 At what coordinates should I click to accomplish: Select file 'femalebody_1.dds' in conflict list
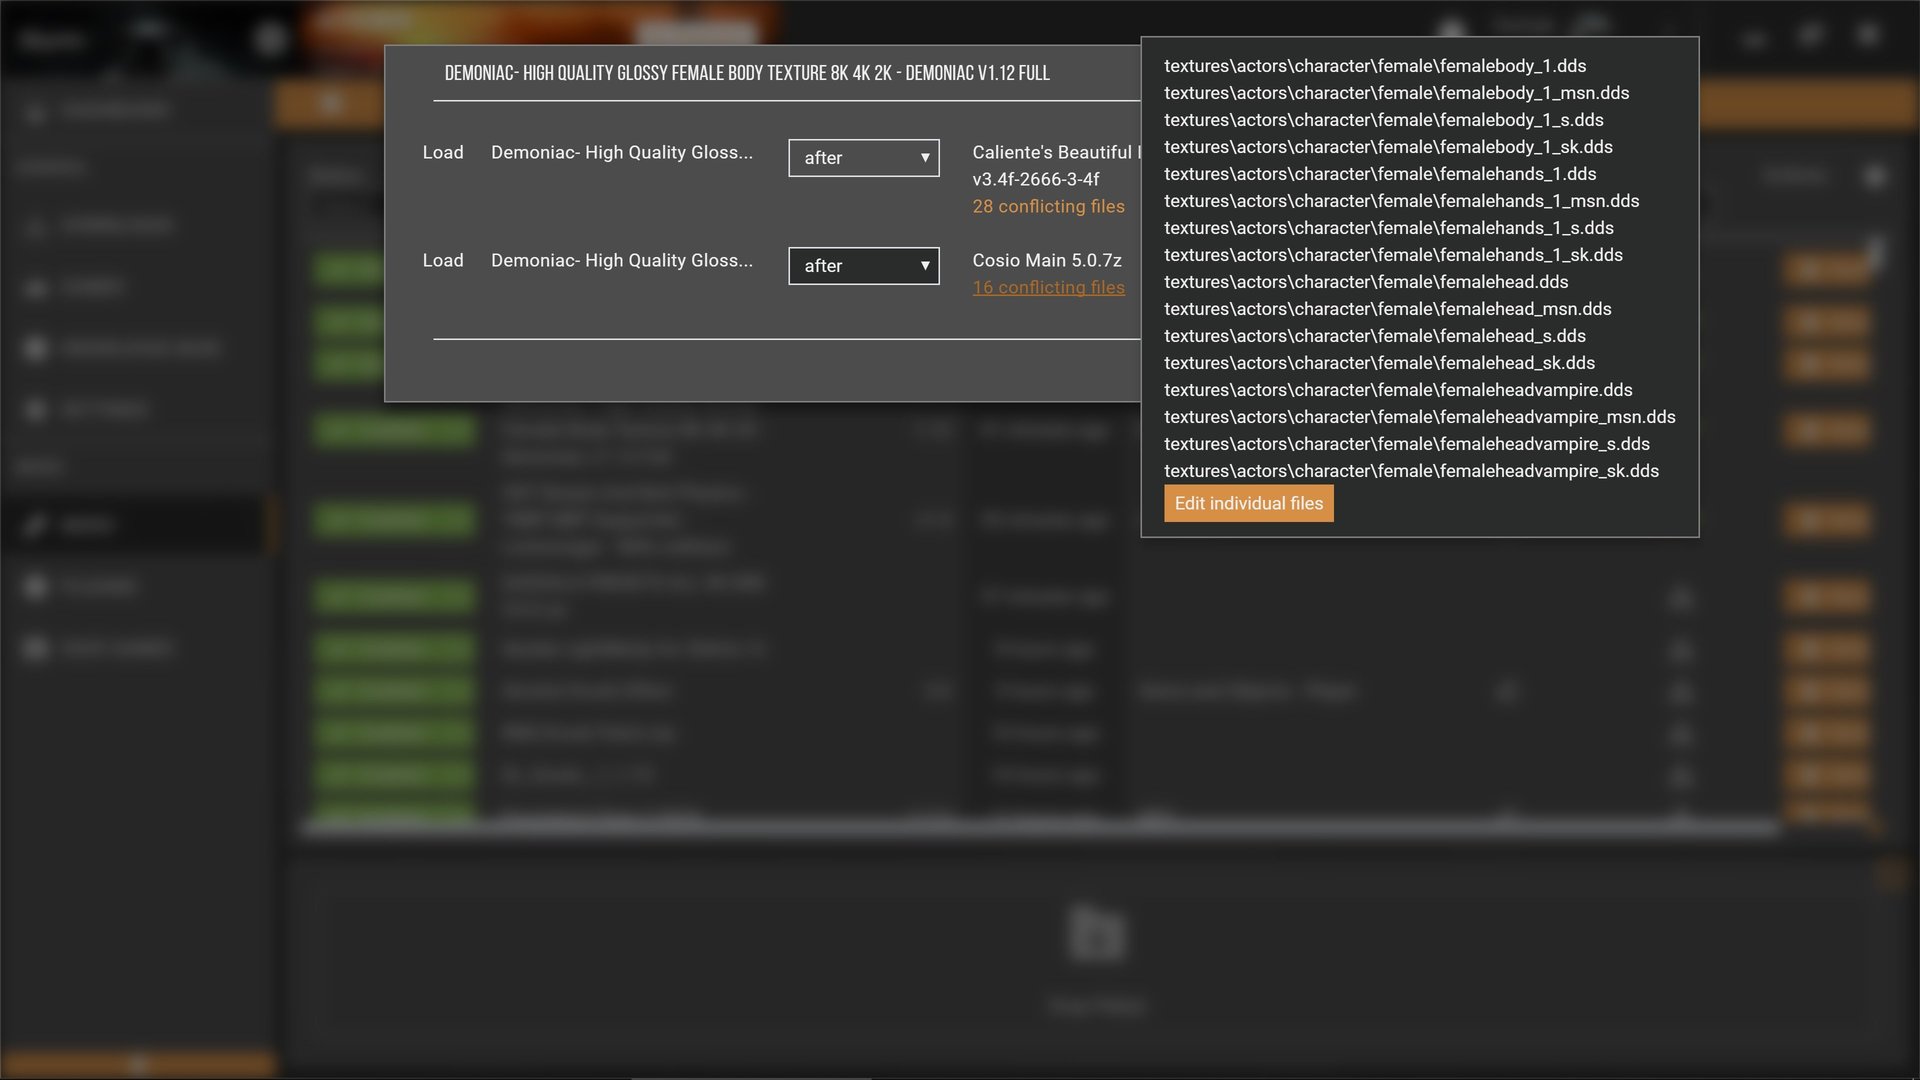coord(1375,66)
